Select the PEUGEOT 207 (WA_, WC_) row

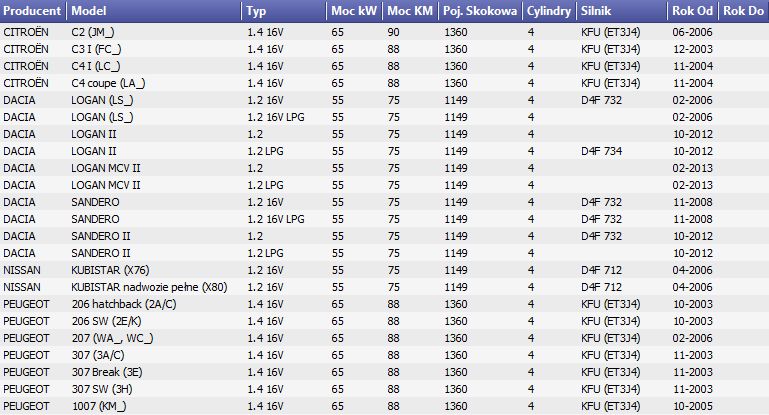(x=384, y=338)
